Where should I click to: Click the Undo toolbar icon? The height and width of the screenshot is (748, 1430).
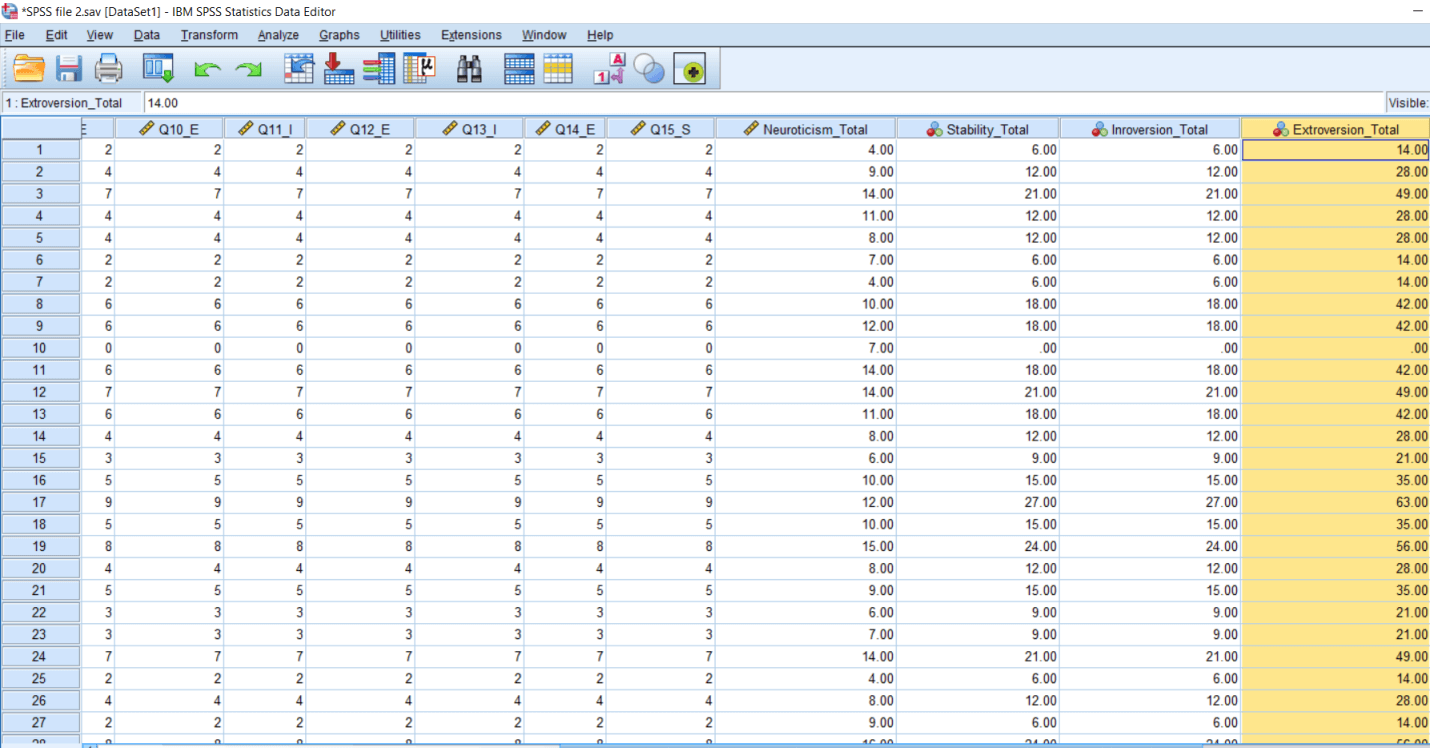point(206,68)
